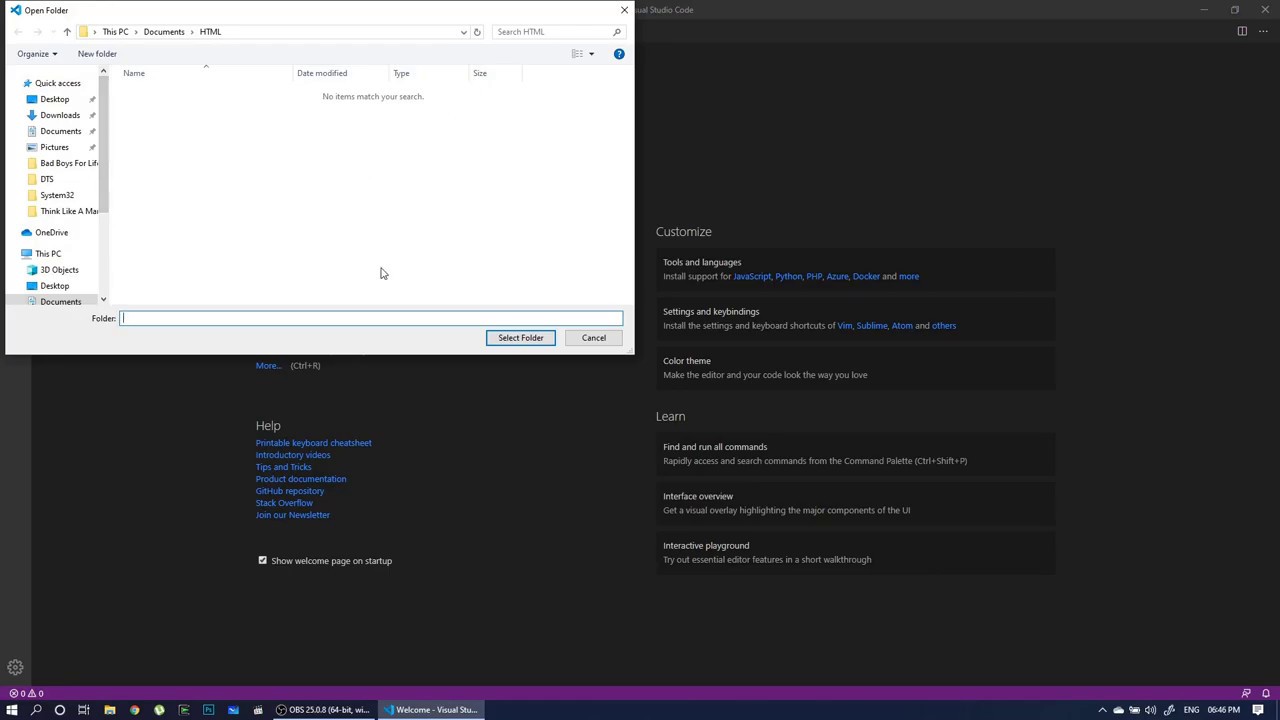Select Pictures in Quick access
The image size is (1280, 720).
54,147
